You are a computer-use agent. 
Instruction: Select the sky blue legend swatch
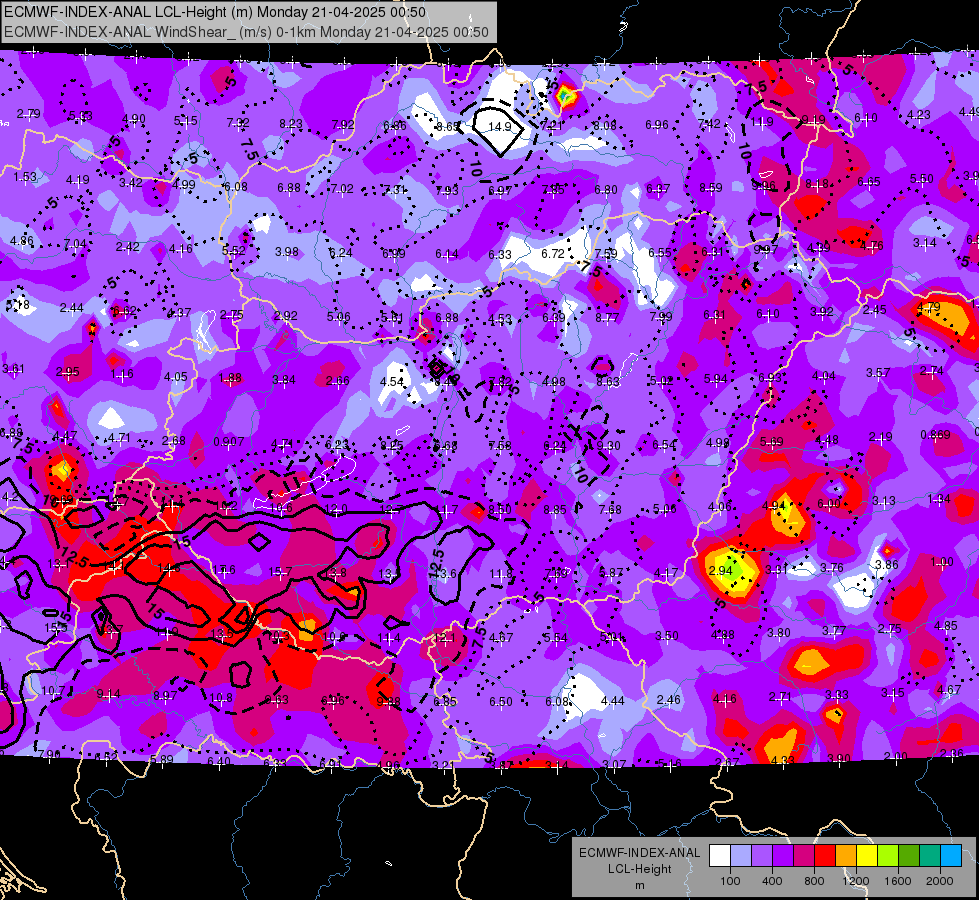(951, 856)
